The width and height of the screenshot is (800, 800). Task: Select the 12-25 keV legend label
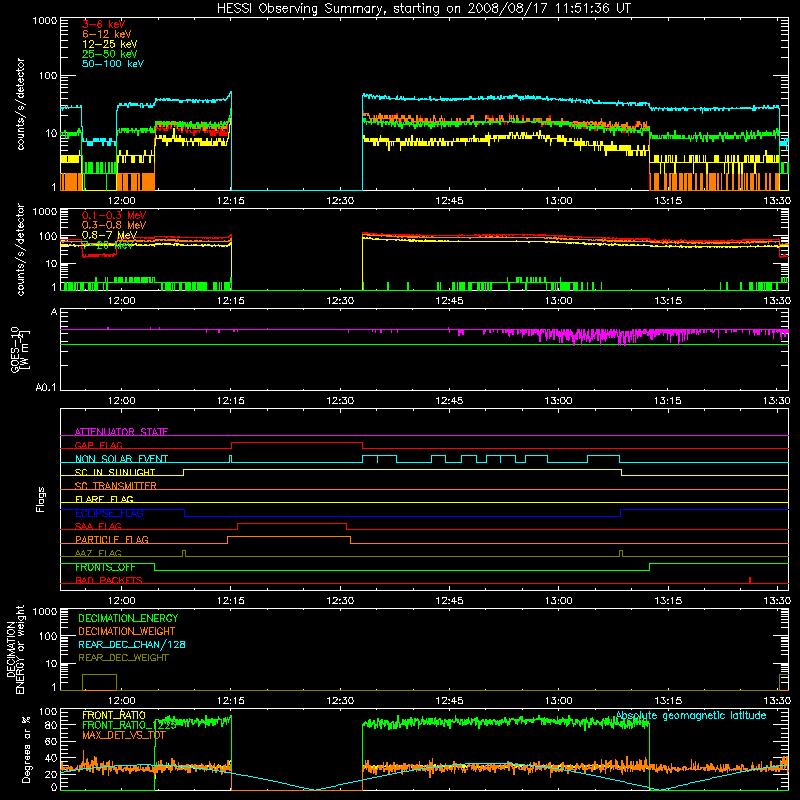coord(109,44)
